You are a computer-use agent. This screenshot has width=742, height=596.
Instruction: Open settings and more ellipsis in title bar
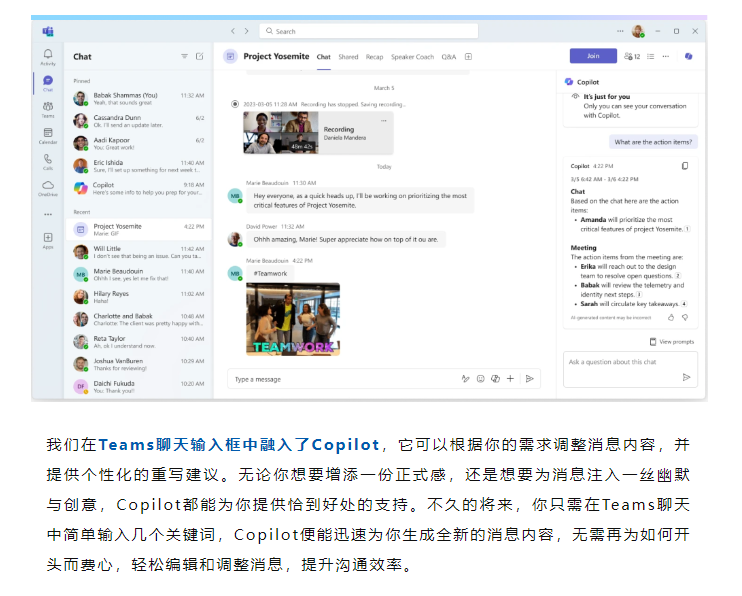click(620, 31)
